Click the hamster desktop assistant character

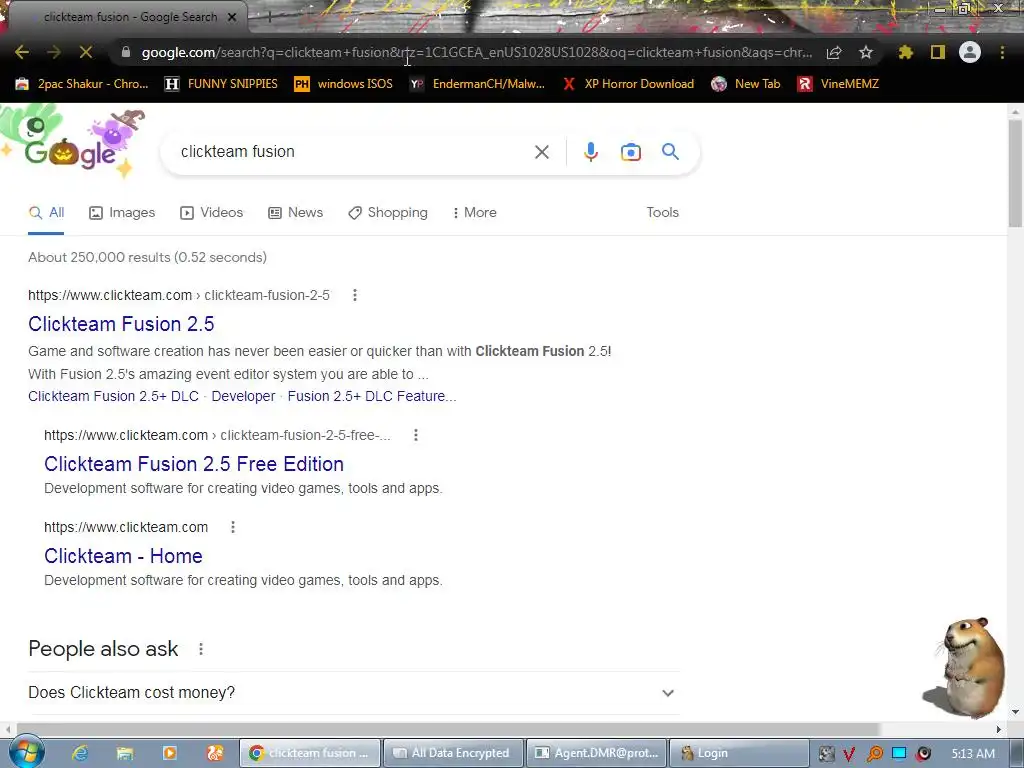[965, 667]
